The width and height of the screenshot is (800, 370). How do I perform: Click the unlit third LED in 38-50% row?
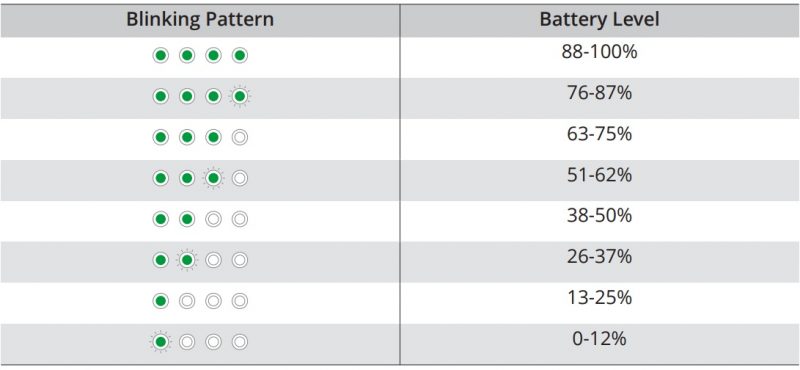(213, 219)
